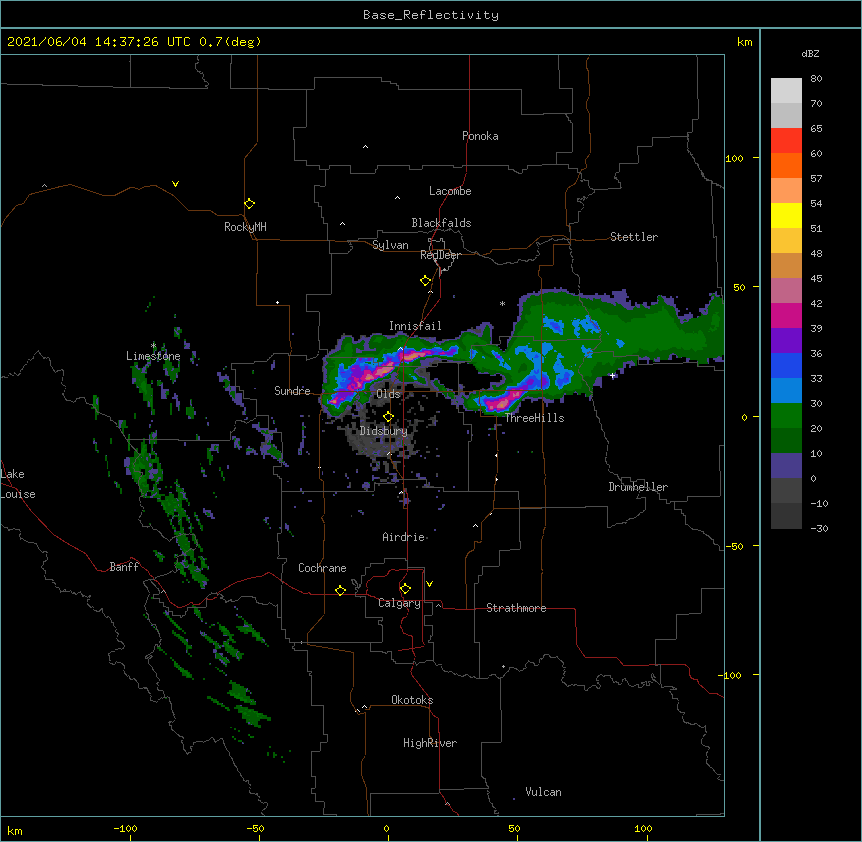Select the Calgary label
This screenshot has height=842, width=862.
coord(399,603)
